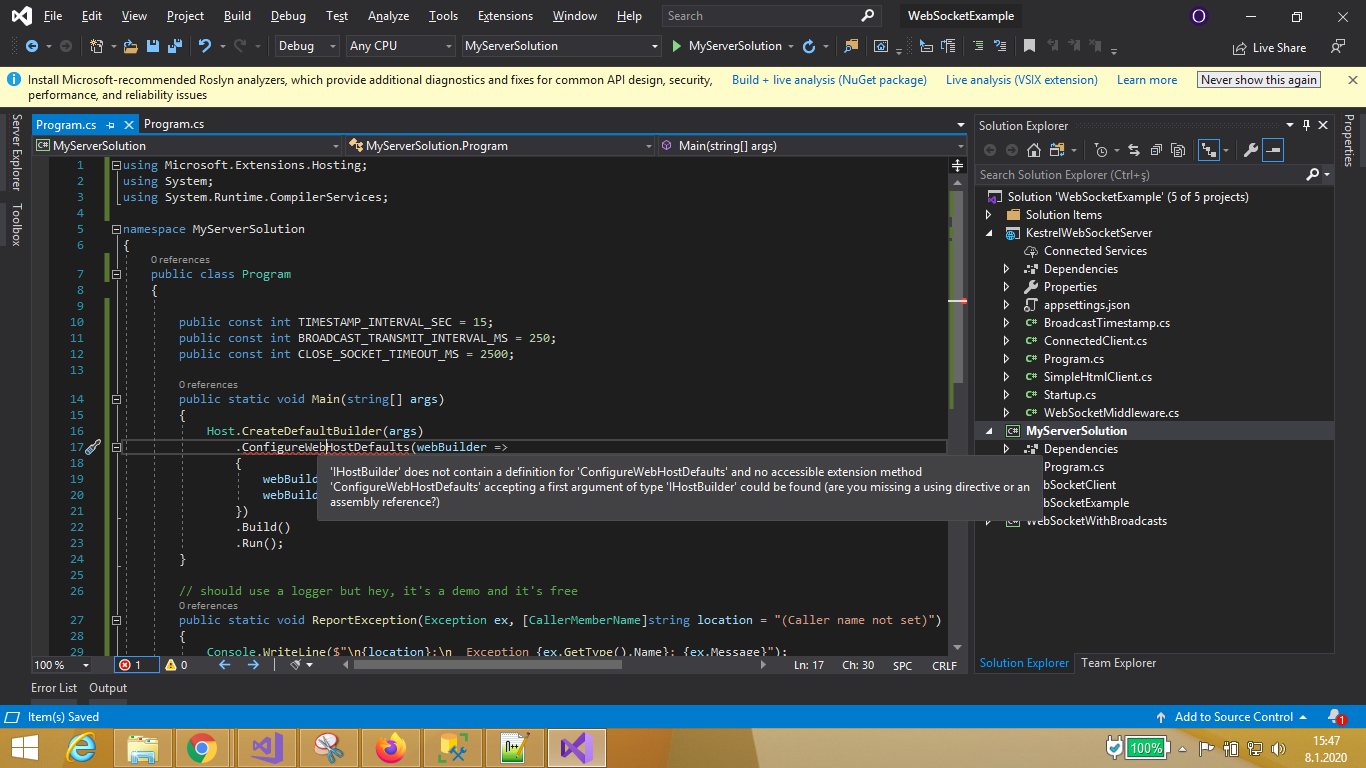Open Solution Explorer Home view
1366x768 pixels.
[x=1035, y=150]
